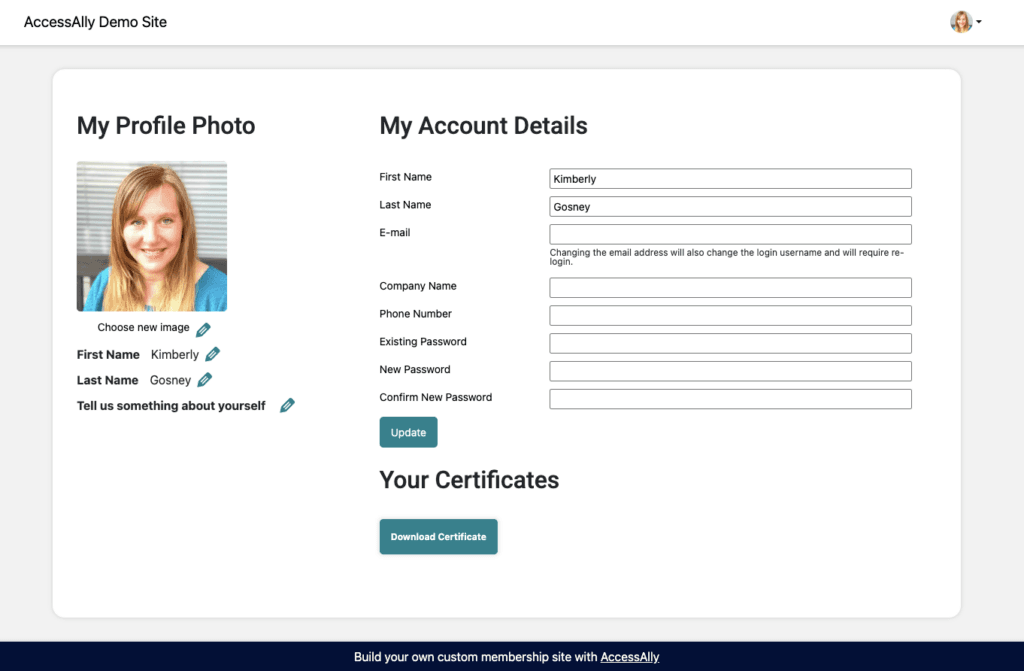Click pencil icon next to Choose new image
1024x671 pixels.
(x=203, y=329)
